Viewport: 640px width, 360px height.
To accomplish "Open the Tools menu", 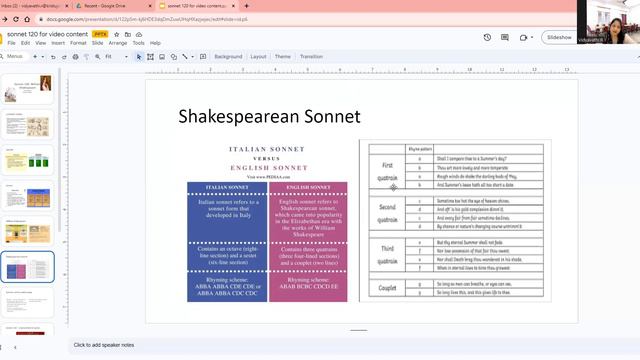I will point(138,43).
